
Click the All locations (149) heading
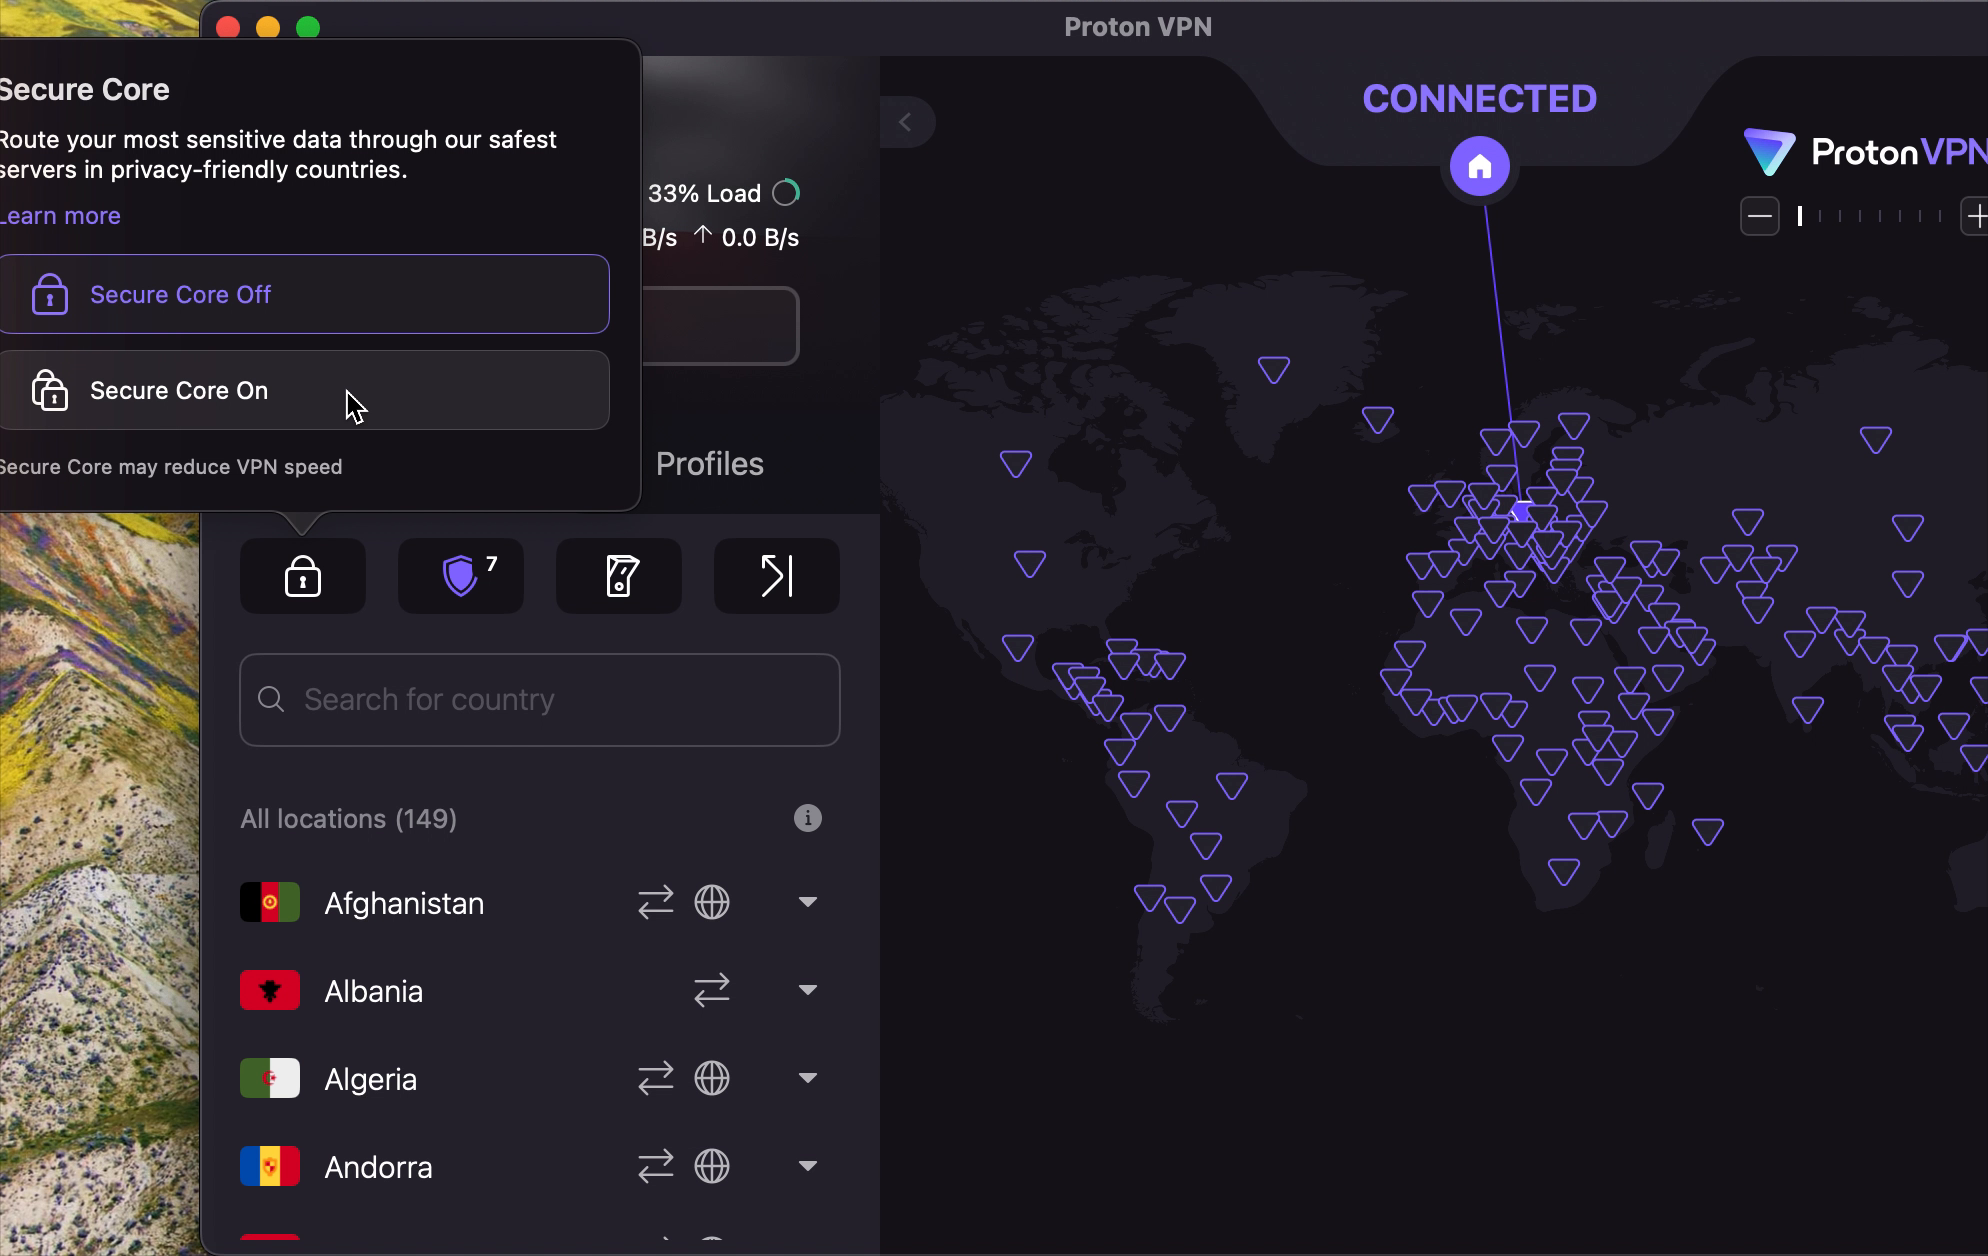[x=348, y=819]
